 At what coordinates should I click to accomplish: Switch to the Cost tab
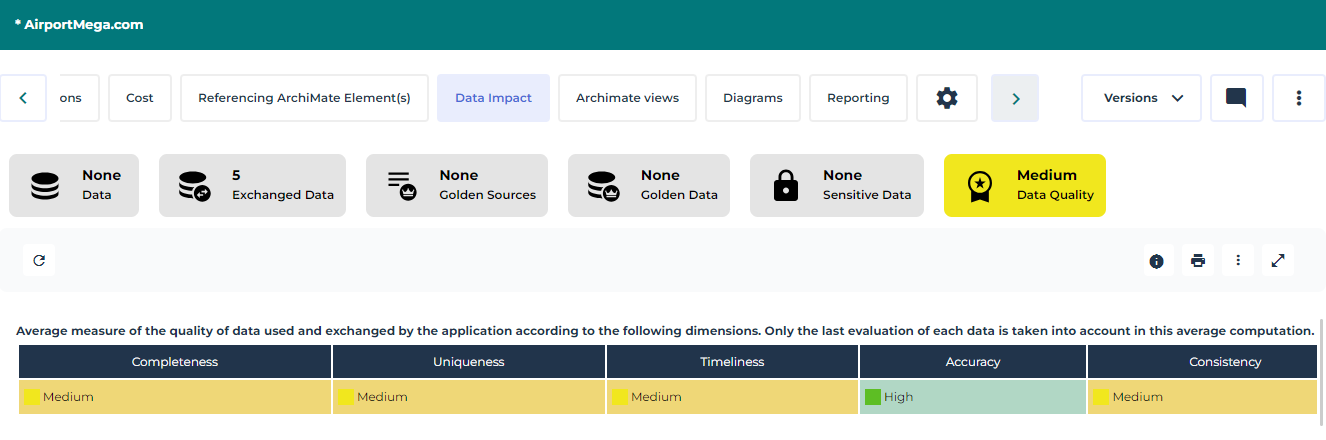tap(140, 98)
